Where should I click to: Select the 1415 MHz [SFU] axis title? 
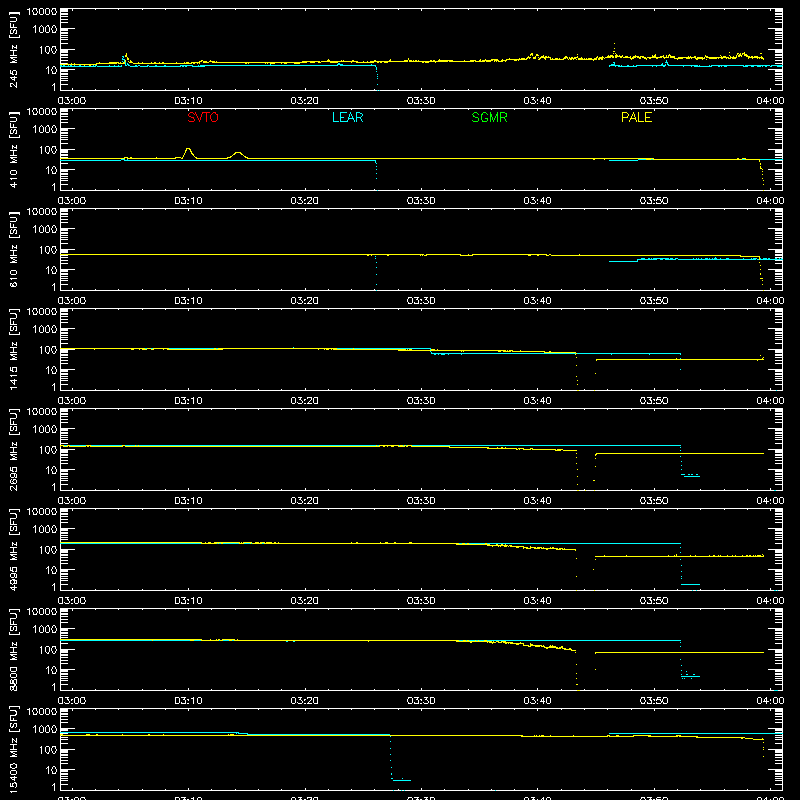click(x=14, y=349)
